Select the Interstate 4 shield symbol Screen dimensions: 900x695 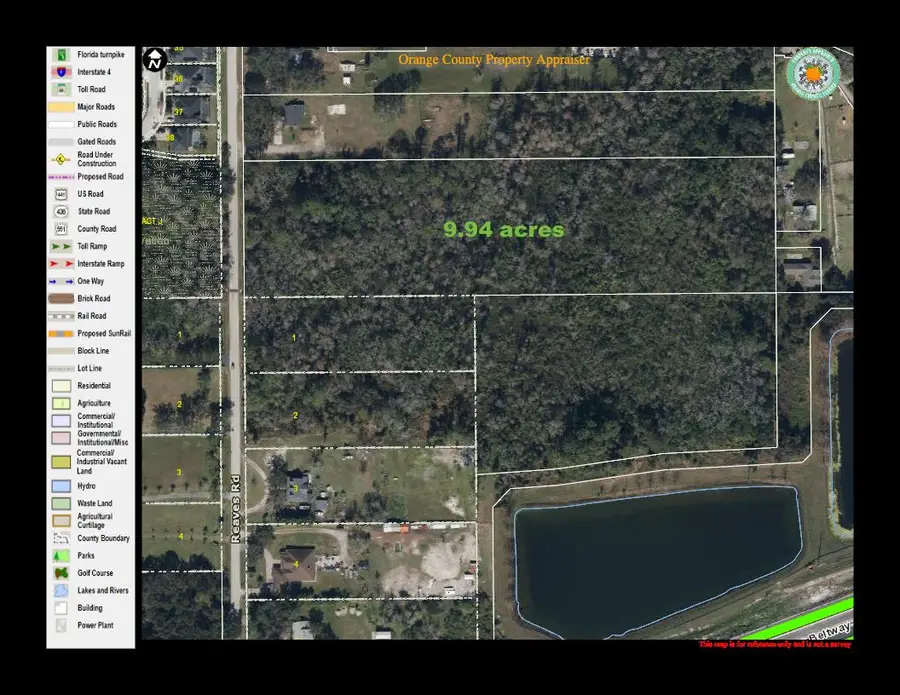(x=60, y=71)
